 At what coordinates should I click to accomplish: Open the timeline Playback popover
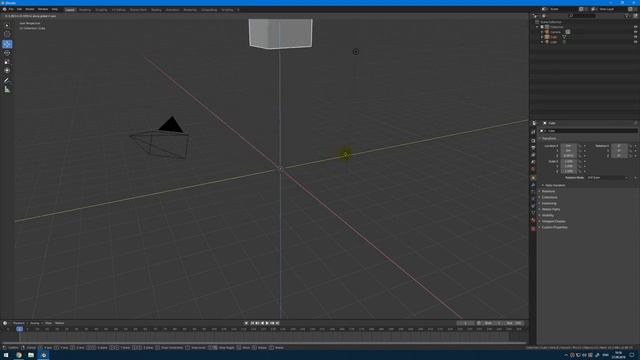pos(19,323)
